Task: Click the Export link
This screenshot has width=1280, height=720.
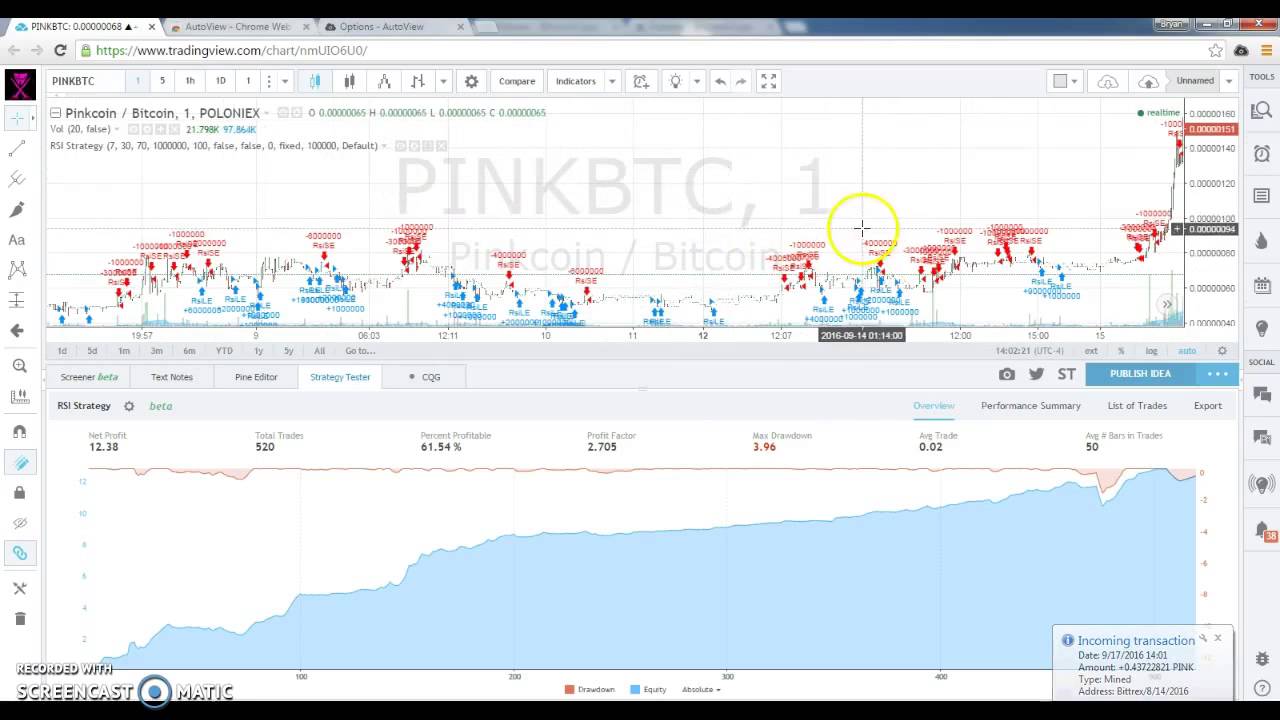Action: 1207,406
